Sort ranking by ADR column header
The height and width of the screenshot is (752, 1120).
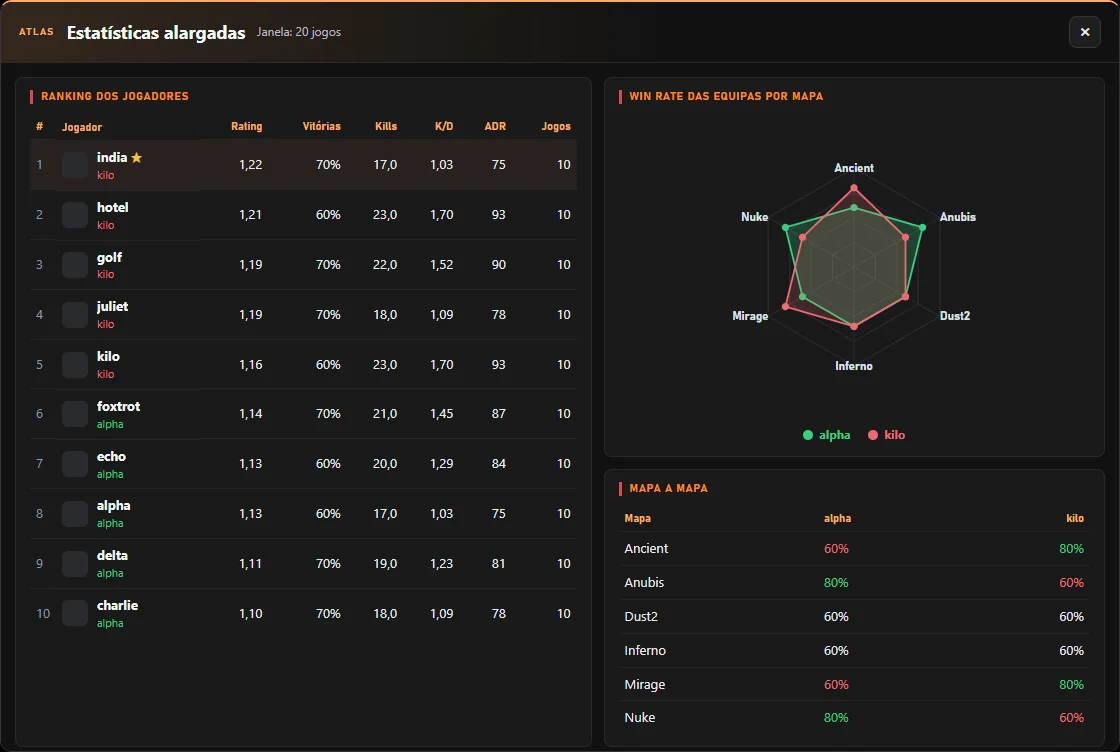pos(495,126)
